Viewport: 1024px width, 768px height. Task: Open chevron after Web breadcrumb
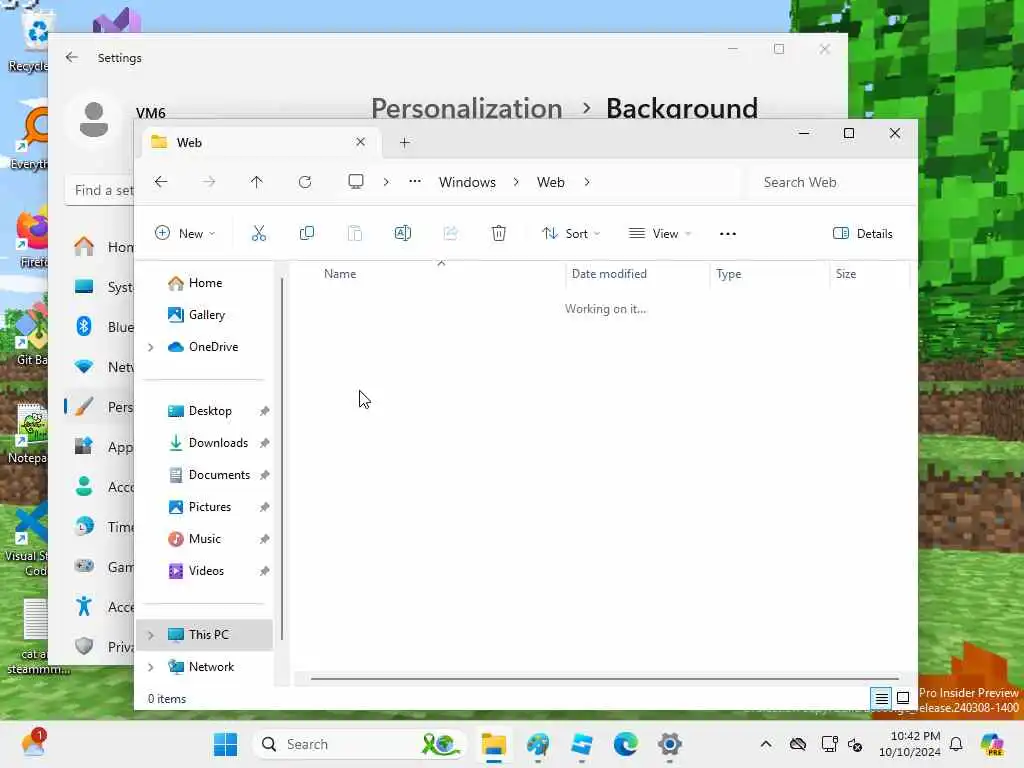(x=587, y=182)
